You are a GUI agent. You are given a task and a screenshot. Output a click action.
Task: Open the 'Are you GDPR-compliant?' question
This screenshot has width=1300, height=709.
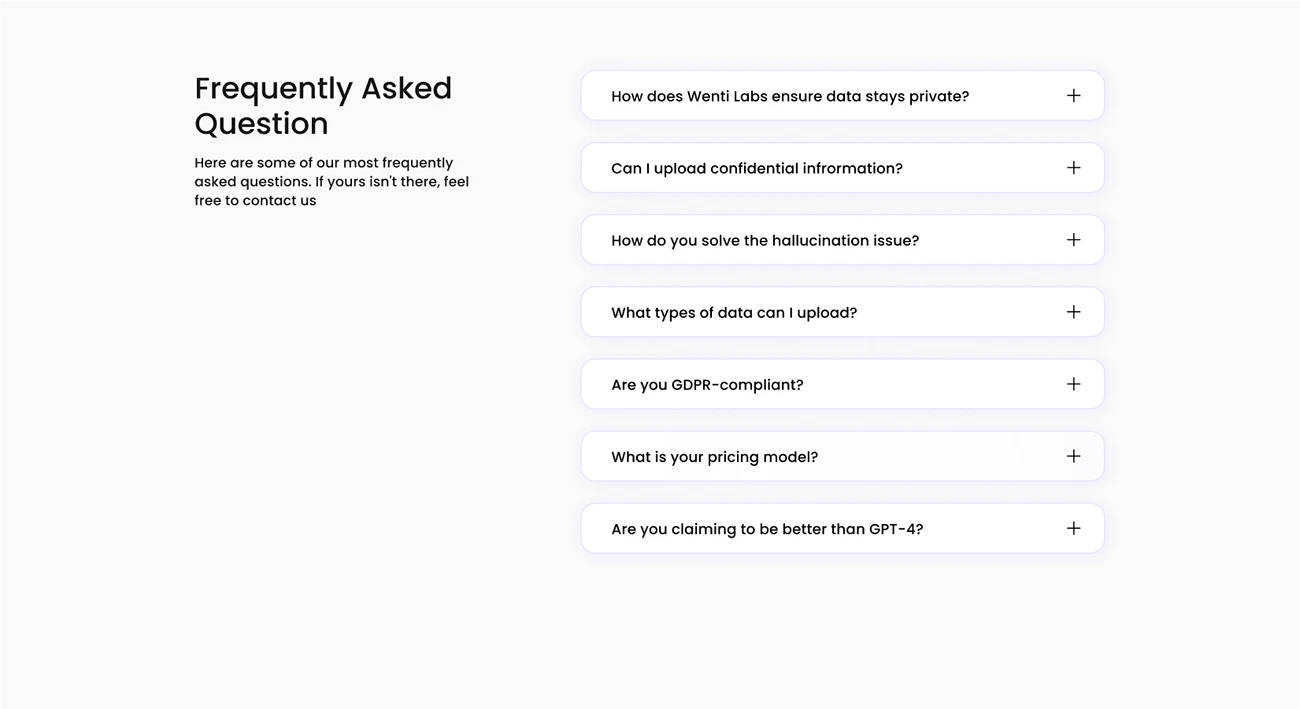(842, 384)
